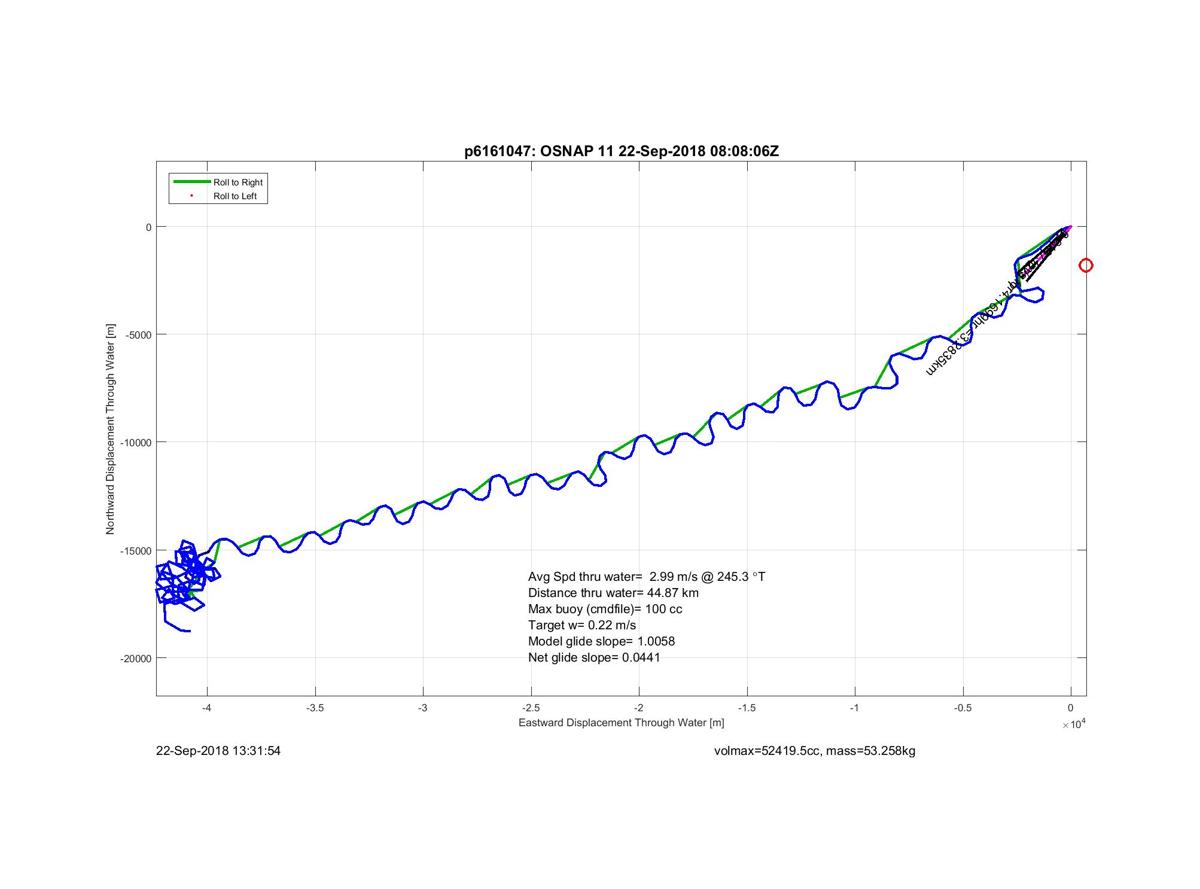Click the "Eastward Displacement Through Water [m]" axis label
Viewport: 1200px width, 889px height.
tap(621, 722)
